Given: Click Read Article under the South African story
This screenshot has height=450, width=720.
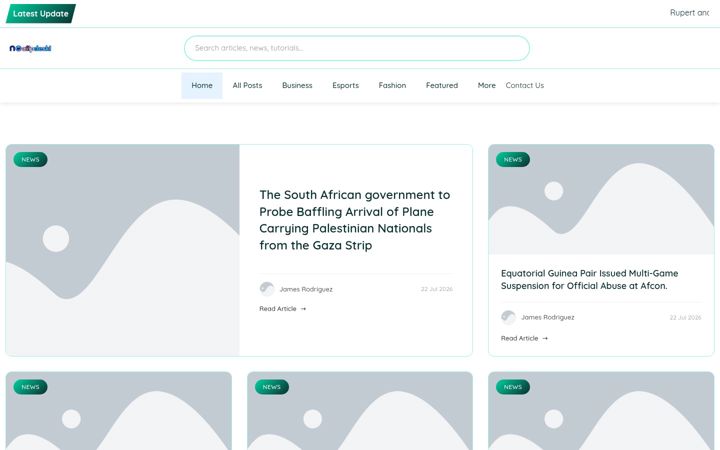Looking at the screenshot, I should [x=282, y=309].
